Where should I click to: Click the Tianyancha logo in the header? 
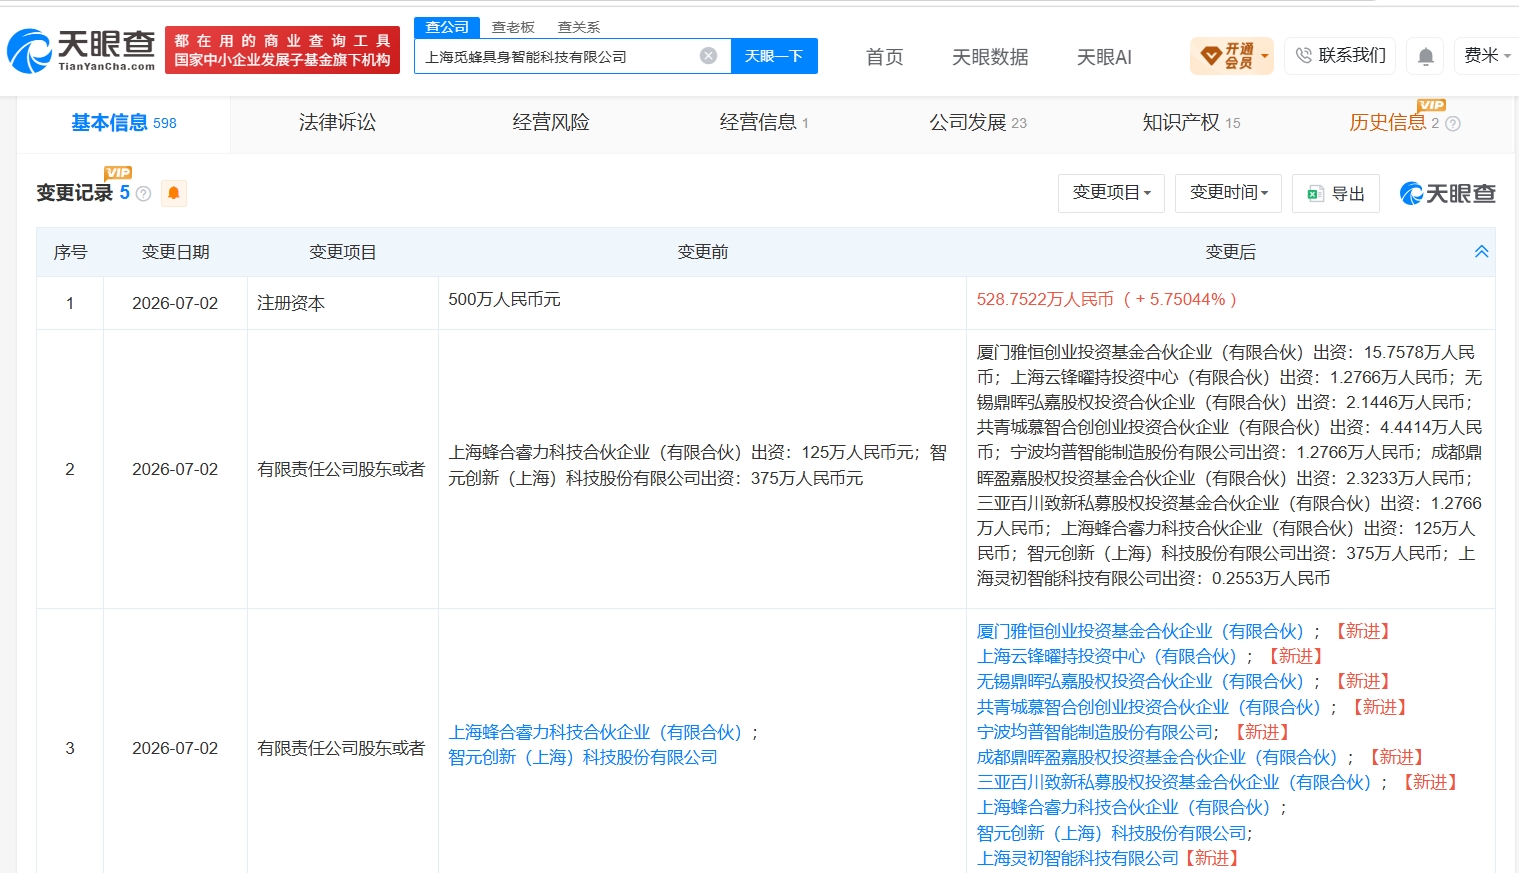tap(81, 50)
